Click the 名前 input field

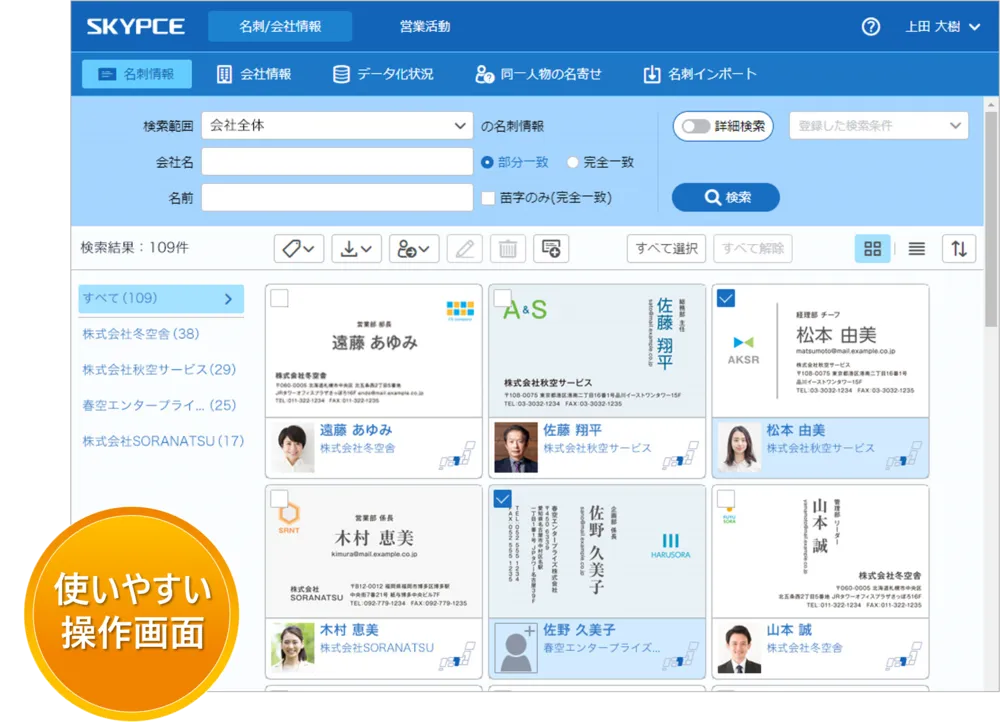coord(337,198)
